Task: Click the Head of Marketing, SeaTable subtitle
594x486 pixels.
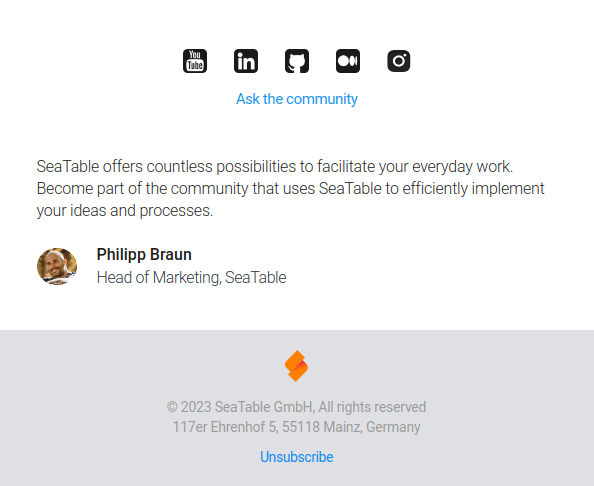Action: pos(191,278)
